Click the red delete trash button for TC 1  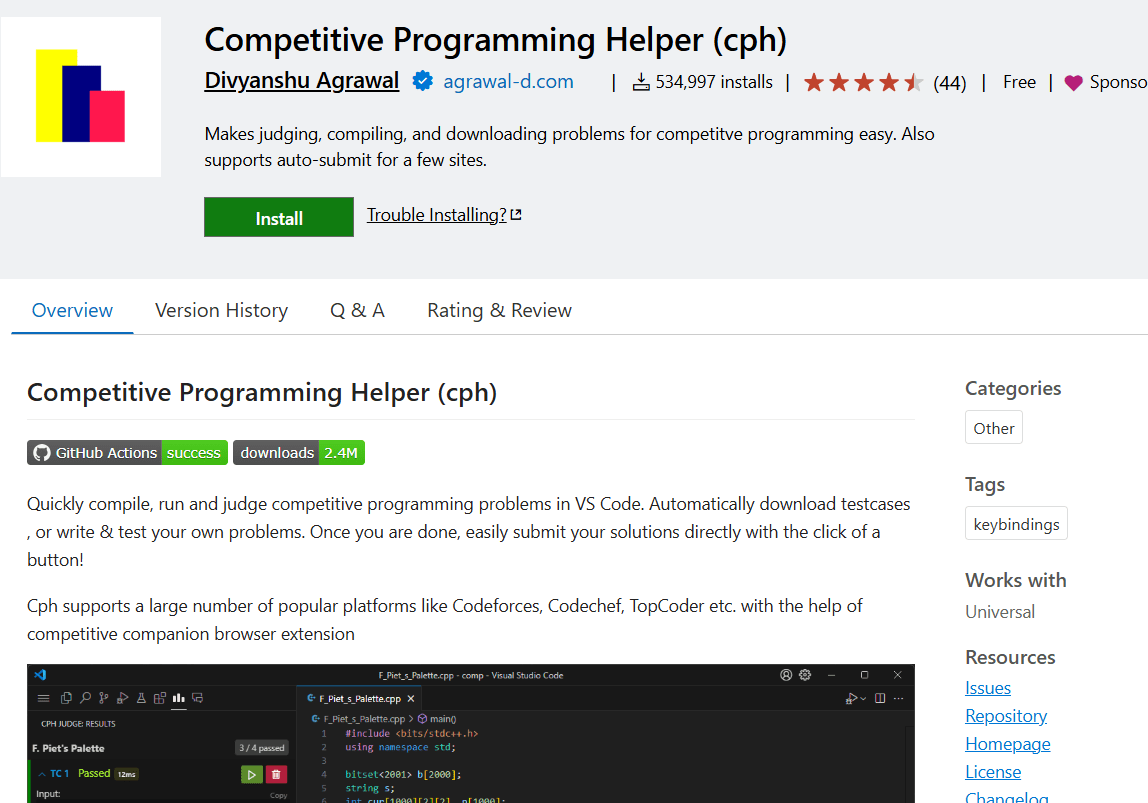[276, 774]
